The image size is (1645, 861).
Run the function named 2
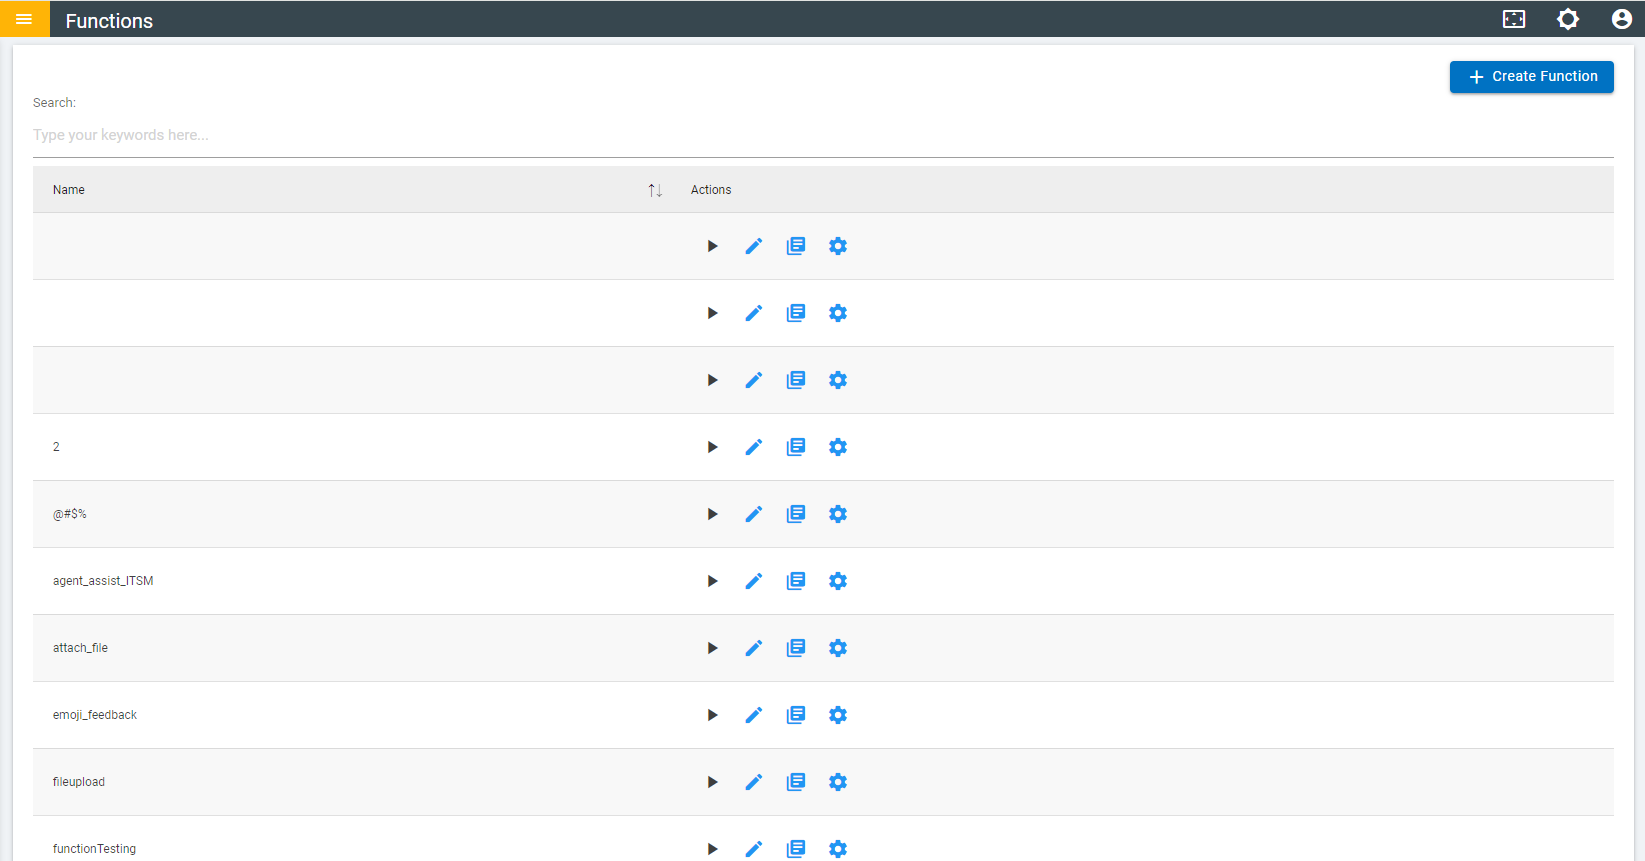(x=712, y=447)
